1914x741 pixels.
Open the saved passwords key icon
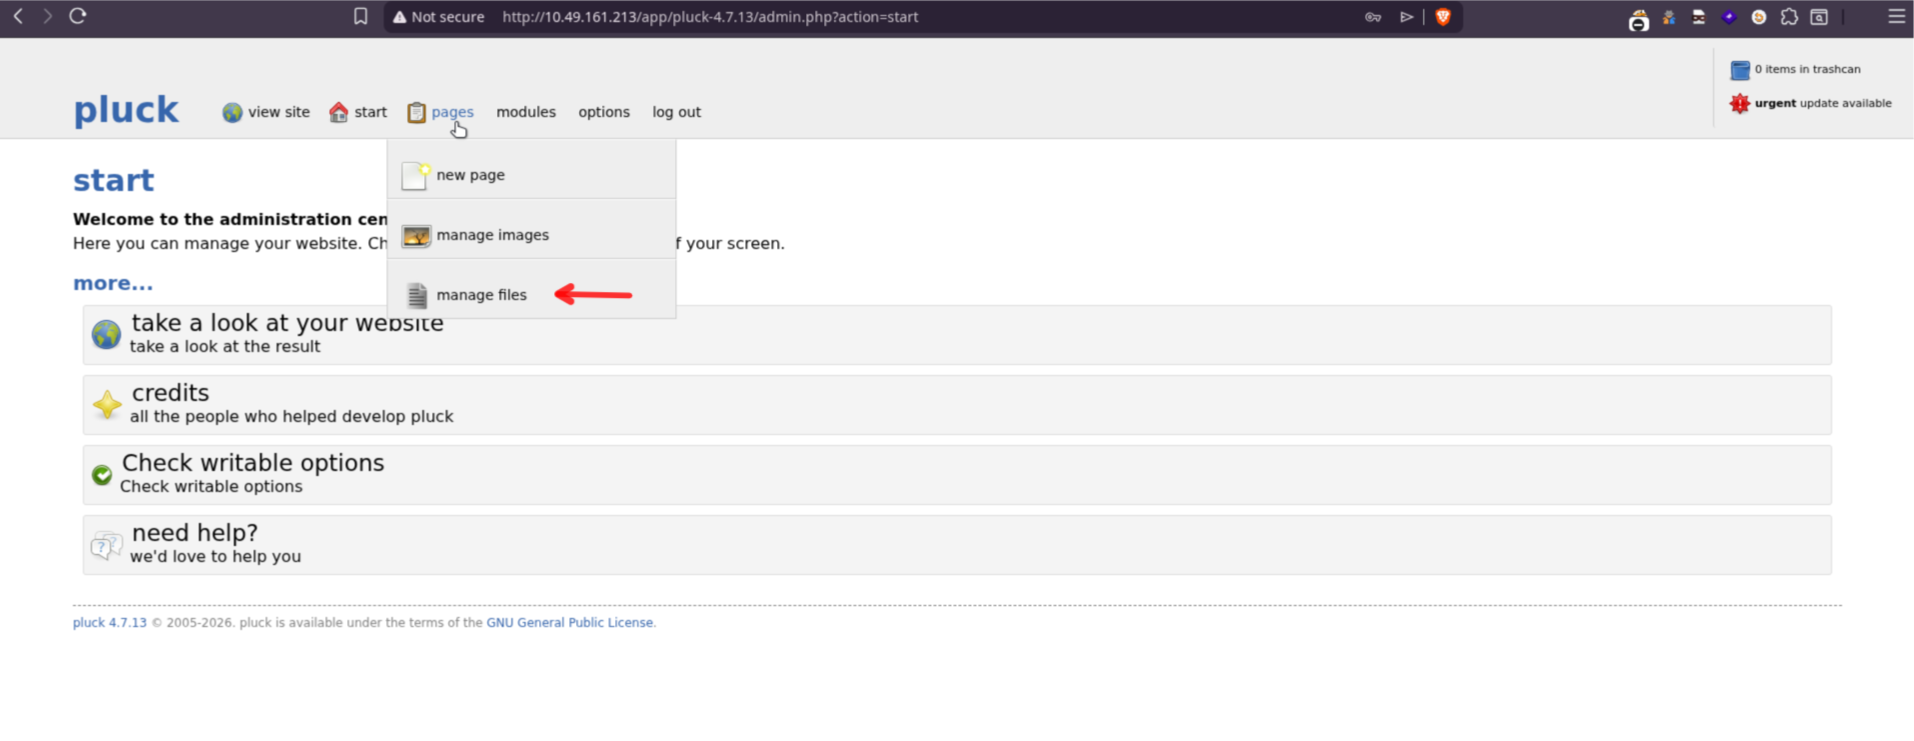(x=1373, y=17)
